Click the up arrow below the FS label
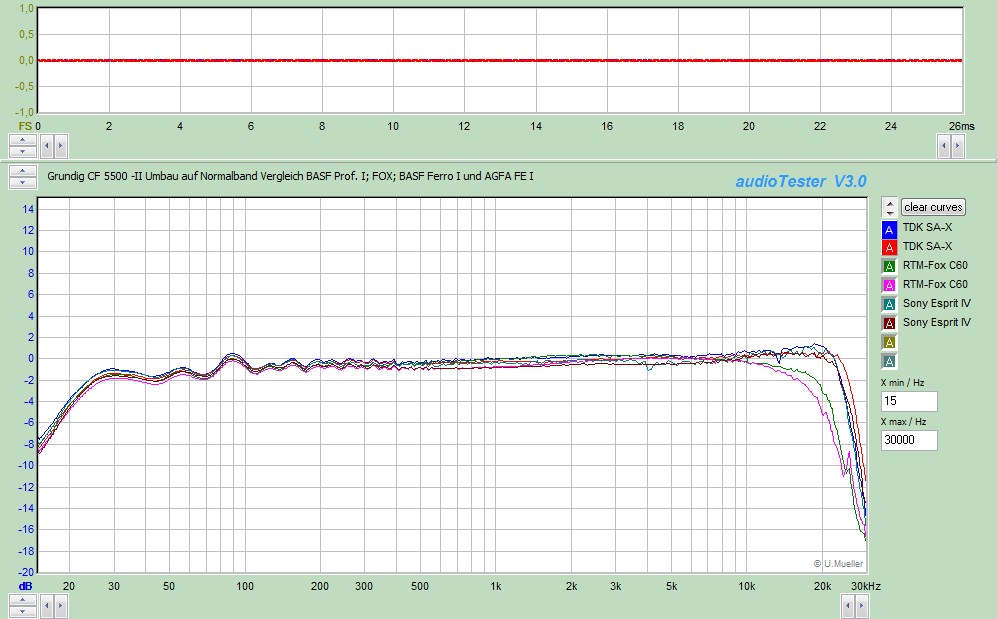Screen dimensions: 997x619 point(21,140)
